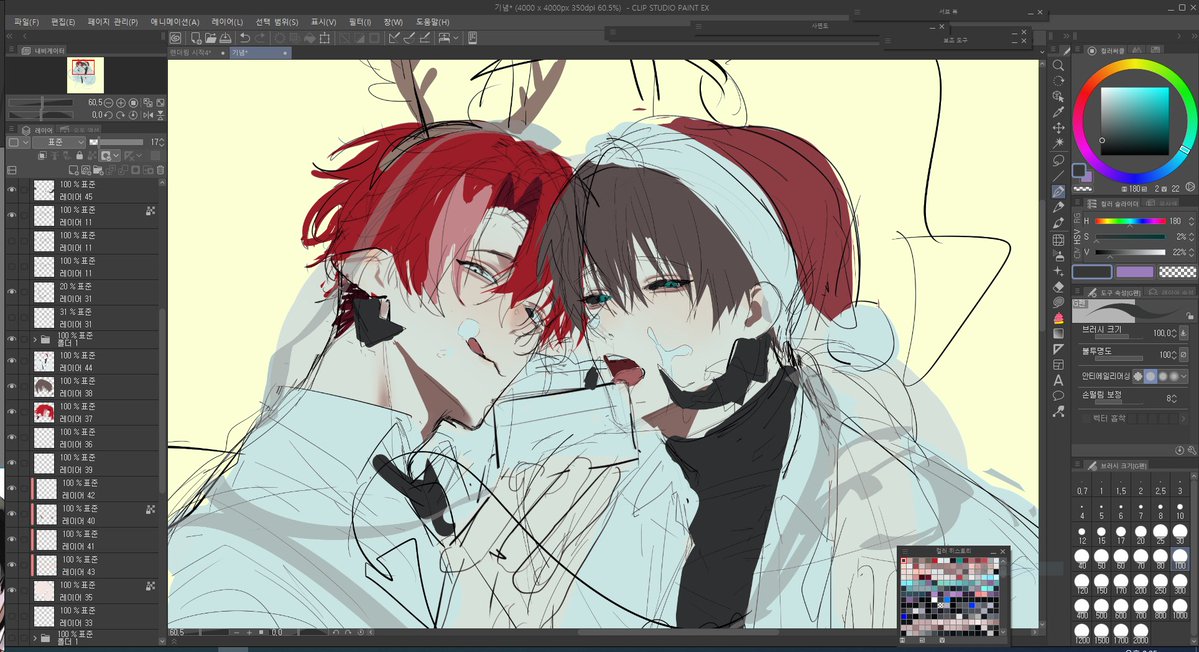This screenshot has width=1199, height=652.
Task: Select the purple sub color swatch
Action: (x=1135, y=271)
